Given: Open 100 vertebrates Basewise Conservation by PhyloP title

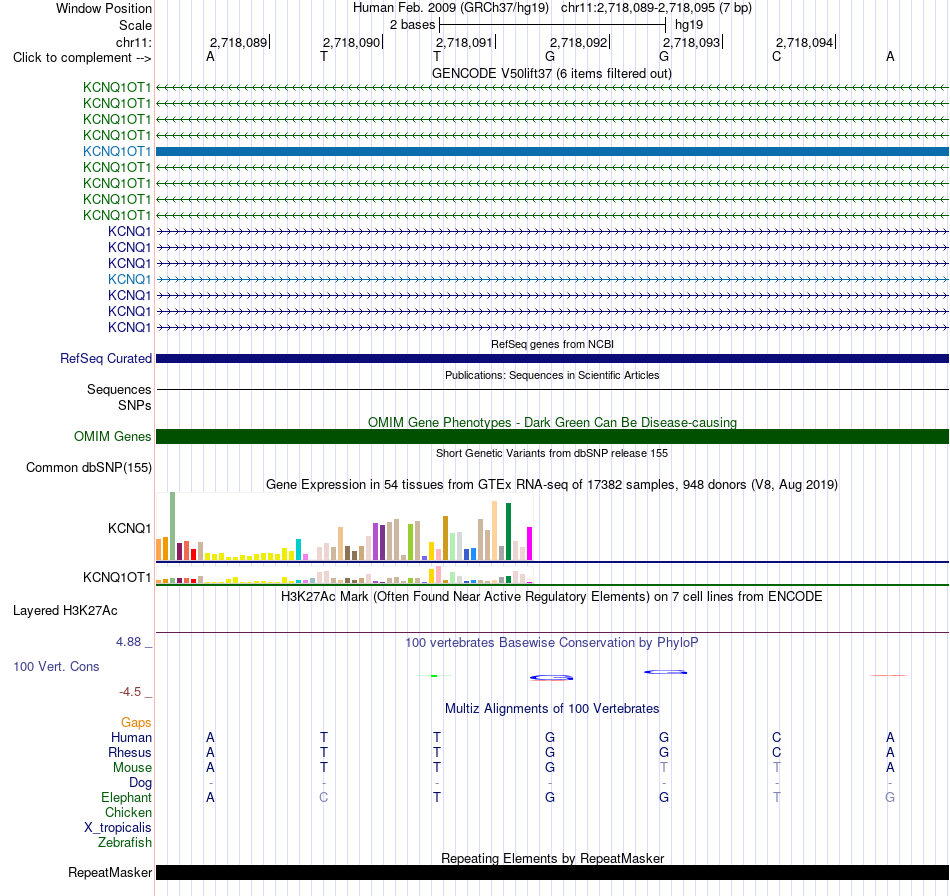Looking at the screenshot, I should [x=552, y=643].
